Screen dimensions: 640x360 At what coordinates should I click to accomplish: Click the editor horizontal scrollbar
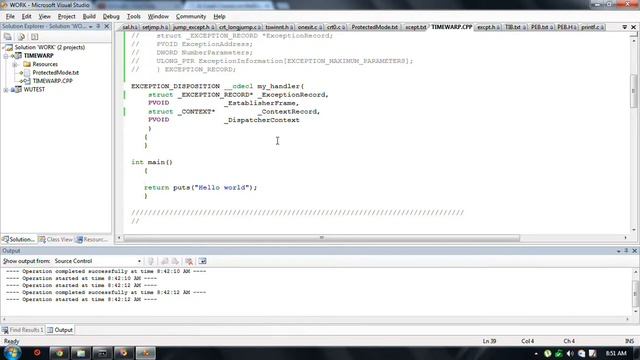pyautogui.click(x=322, y=238)
